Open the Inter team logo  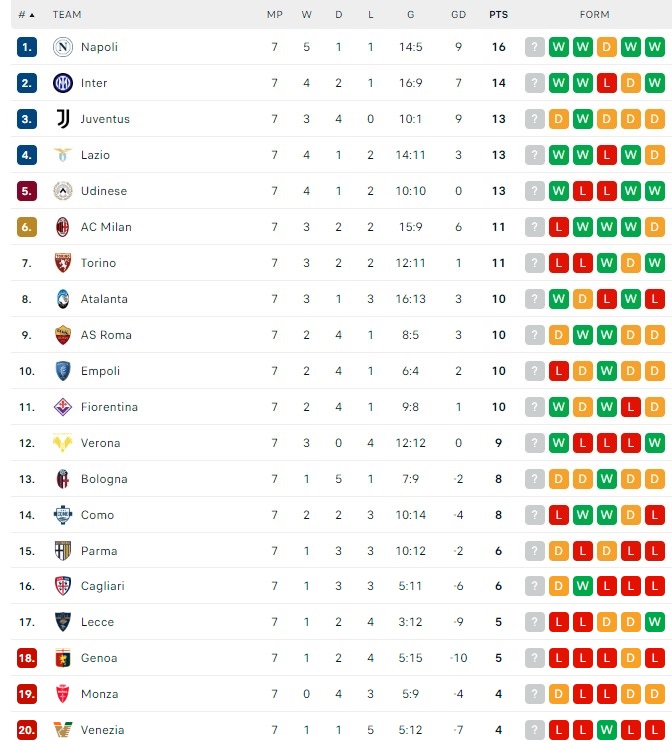coord(63,83)
